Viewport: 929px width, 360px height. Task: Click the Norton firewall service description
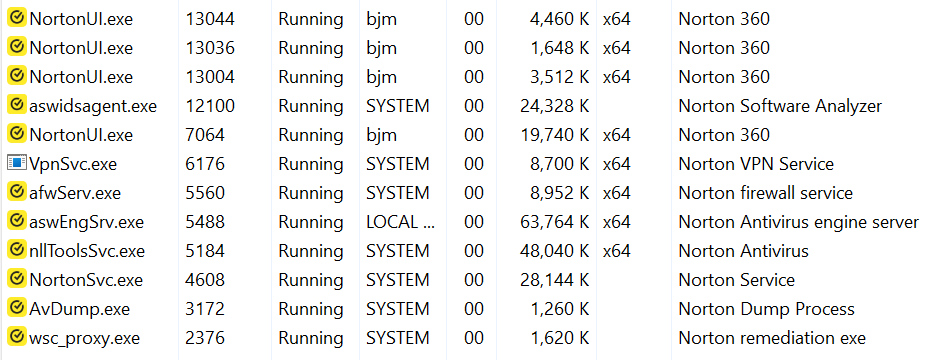pos(765,193)
